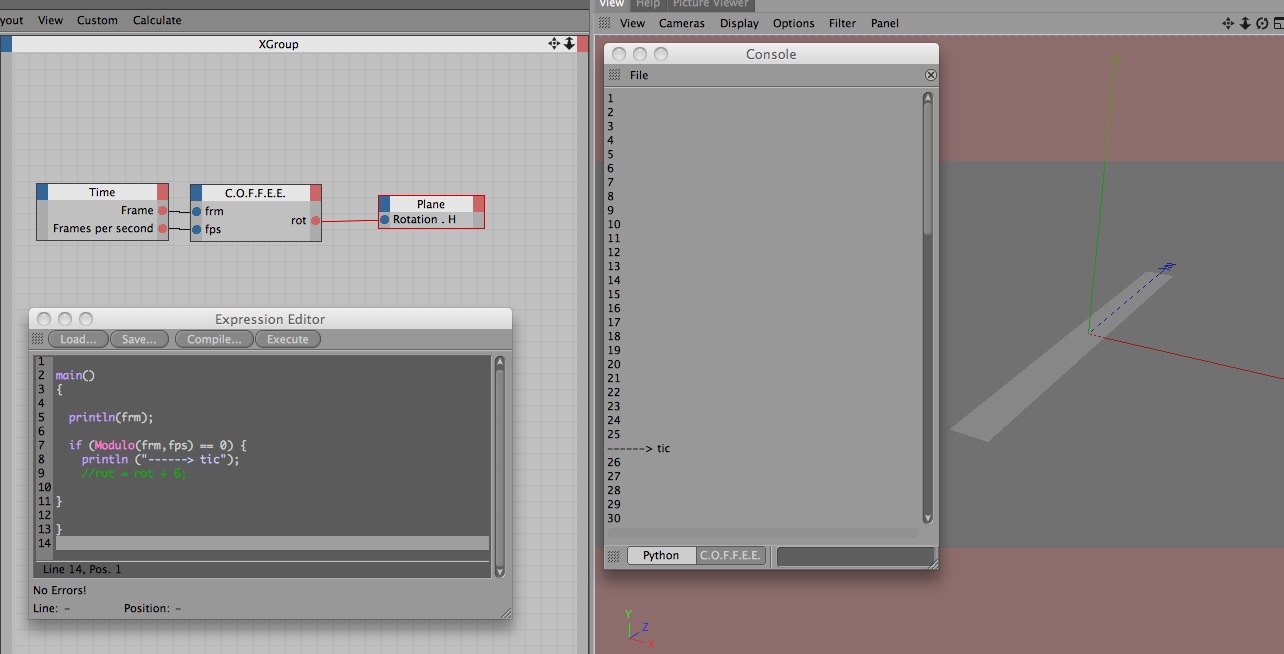Click the highlighted line 14 in editor
This screenshot has width=1284, height=654.
tap(272, 543)
